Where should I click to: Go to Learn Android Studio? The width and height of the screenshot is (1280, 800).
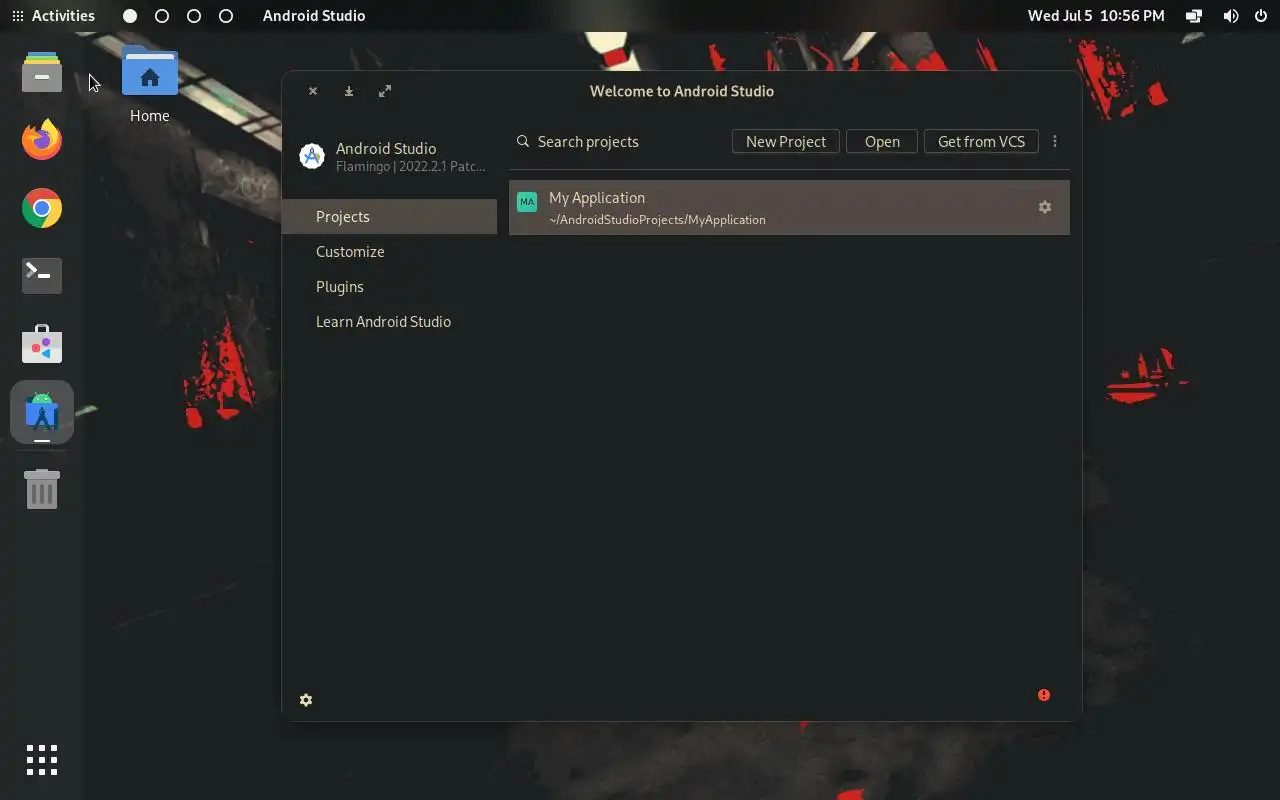(x=389, y=321)
